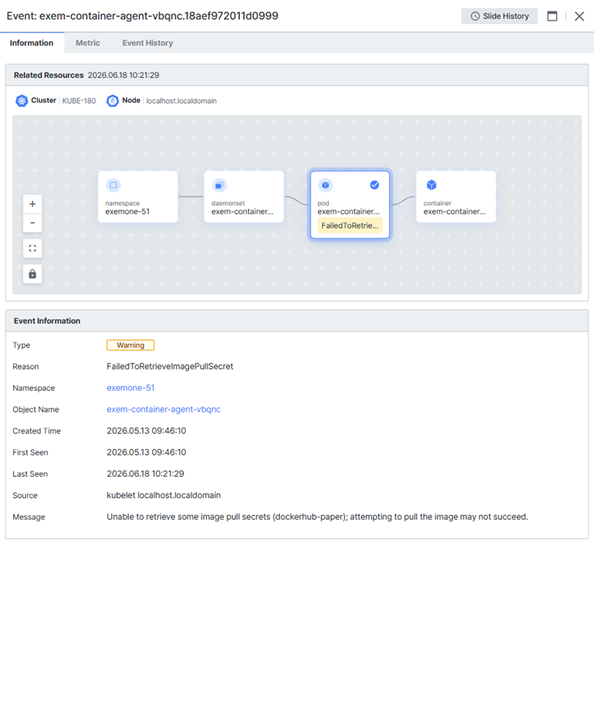Click the namespace icon in exemone-51 card

[x=113, y=185]
